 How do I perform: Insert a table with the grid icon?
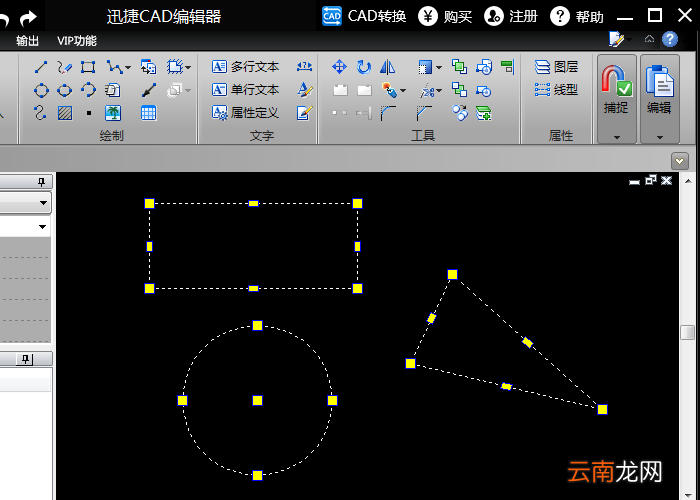pyautogui.click(x=148, y=113)
